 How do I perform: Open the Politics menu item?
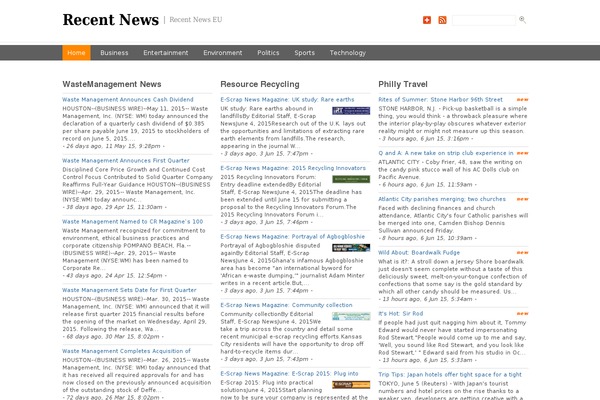coord(268,53)
